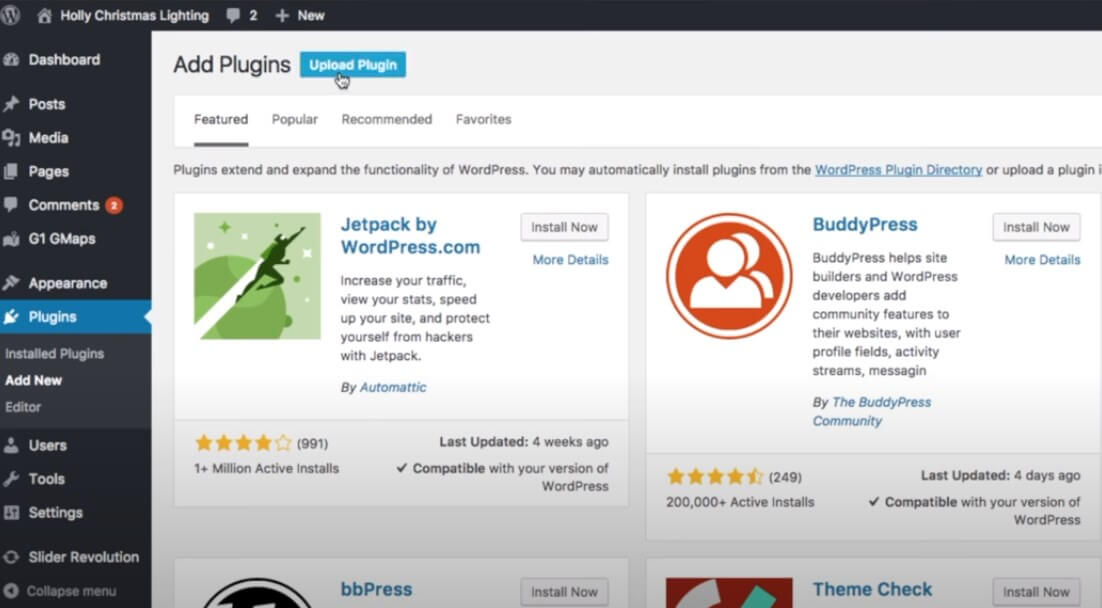Image resolution: width=1102 pixels, height=608 pixels.
Task: Open the WordPress Plugin Directory link
Action: click(898, 170)
